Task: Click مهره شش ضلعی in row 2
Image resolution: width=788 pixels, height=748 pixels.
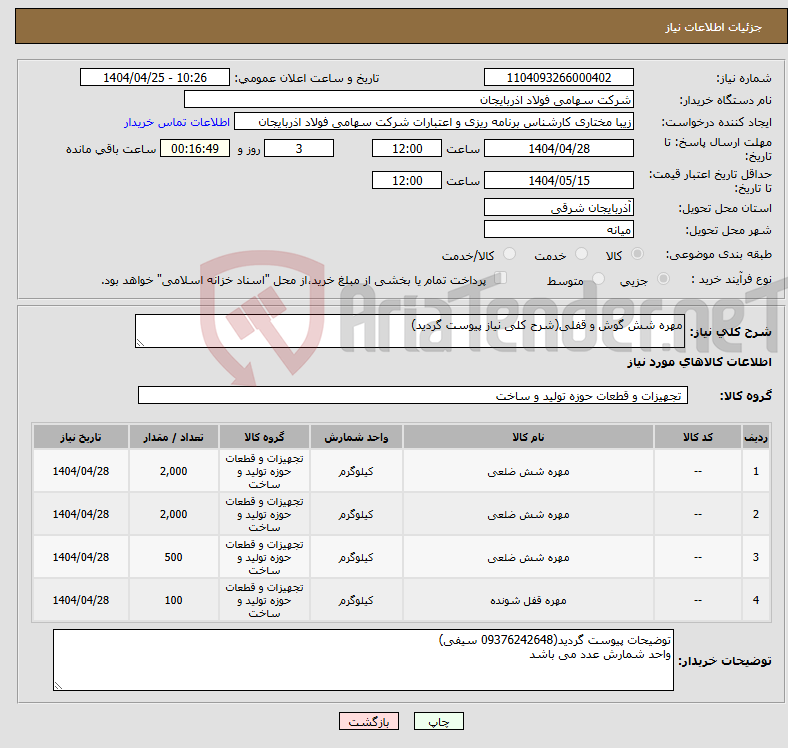Action: point(528,514)
